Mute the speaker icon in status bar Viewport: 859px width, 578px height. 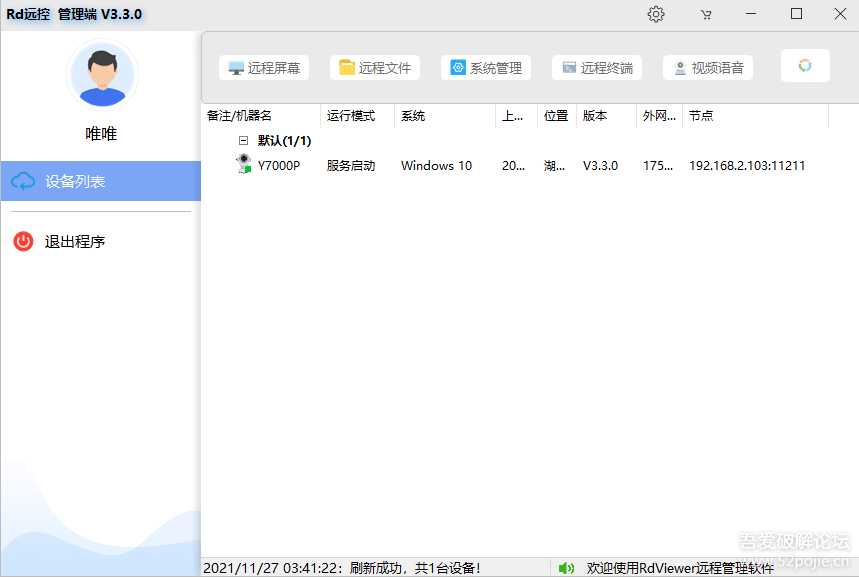coord(568,567)
